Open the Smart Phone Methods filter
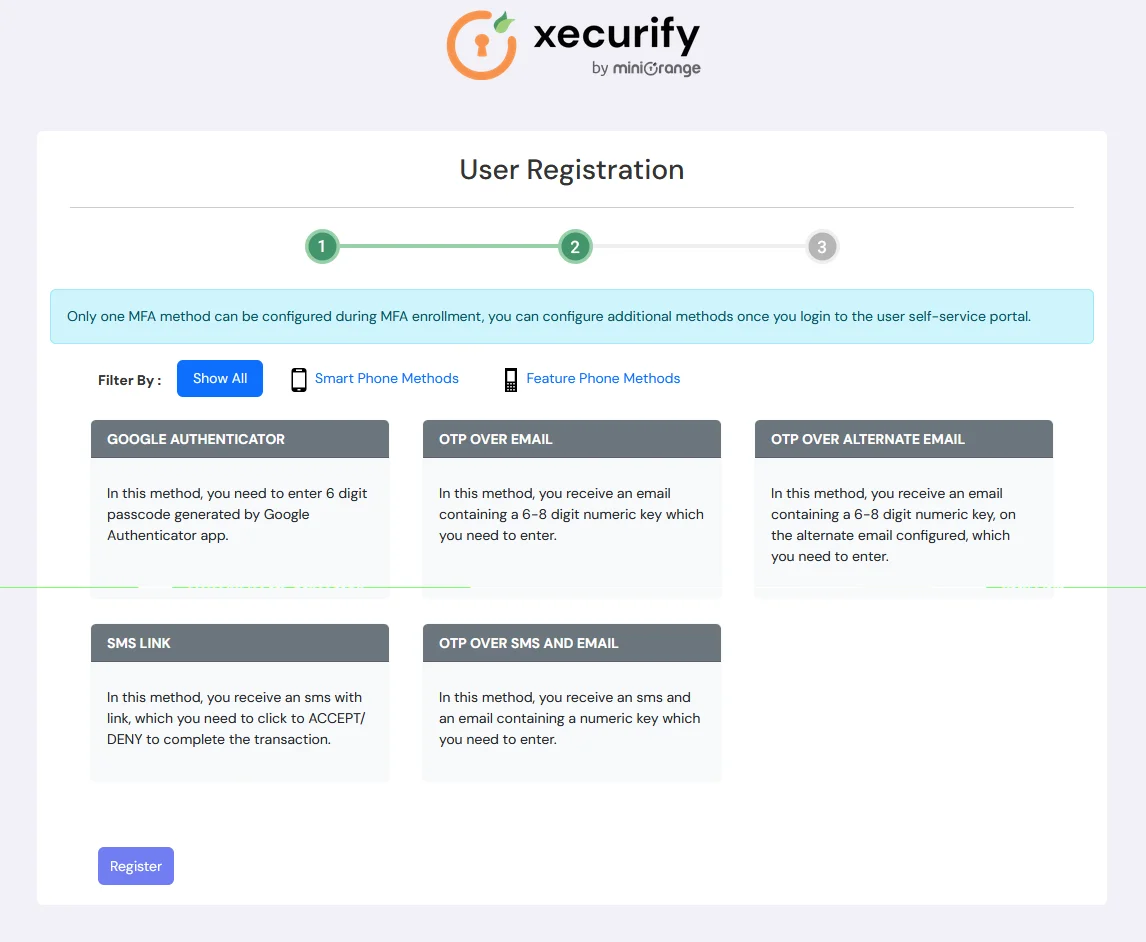 [x=386, y=378]
